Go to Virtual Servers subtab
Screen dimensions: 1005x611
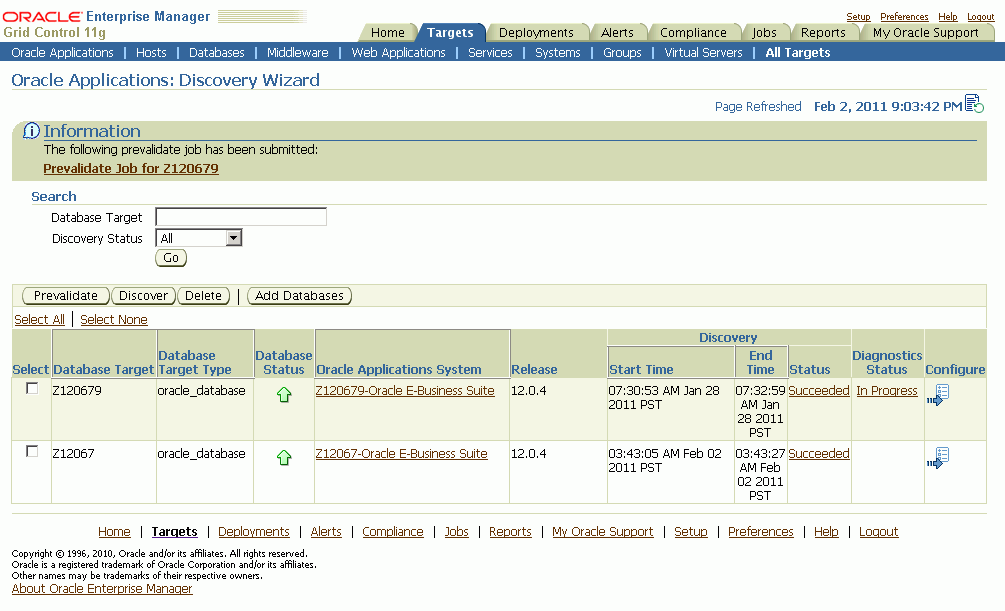(x=703, y=53)
